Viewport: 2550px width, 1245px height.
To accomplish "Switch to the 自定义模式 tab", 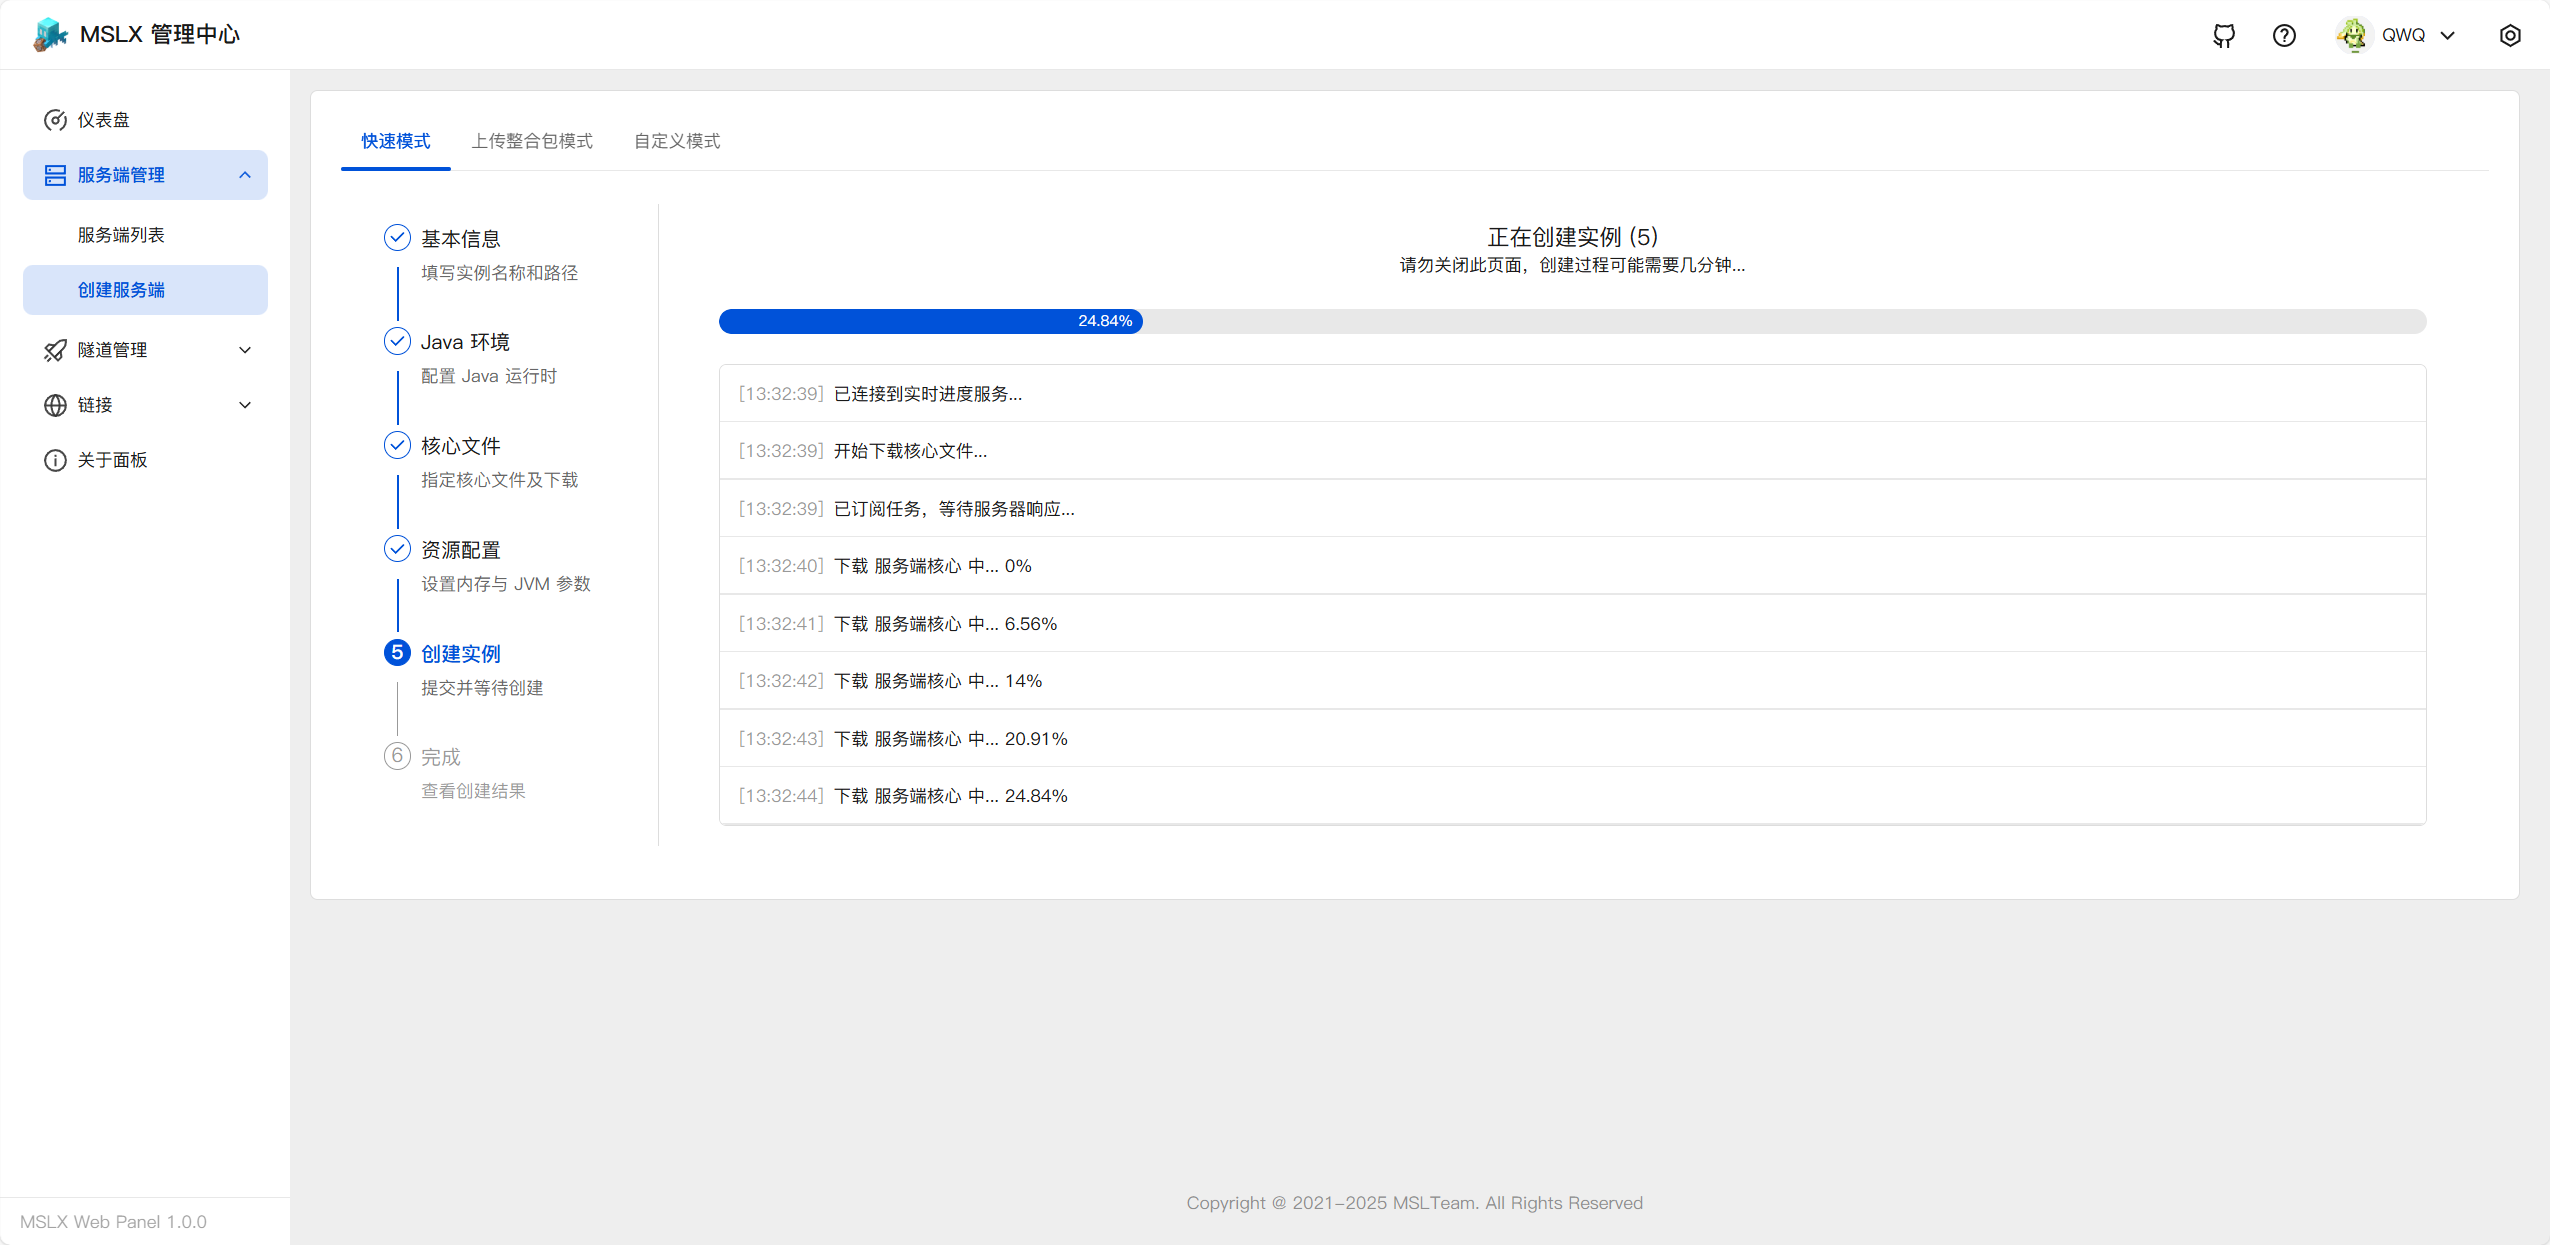I will (677, 141).
